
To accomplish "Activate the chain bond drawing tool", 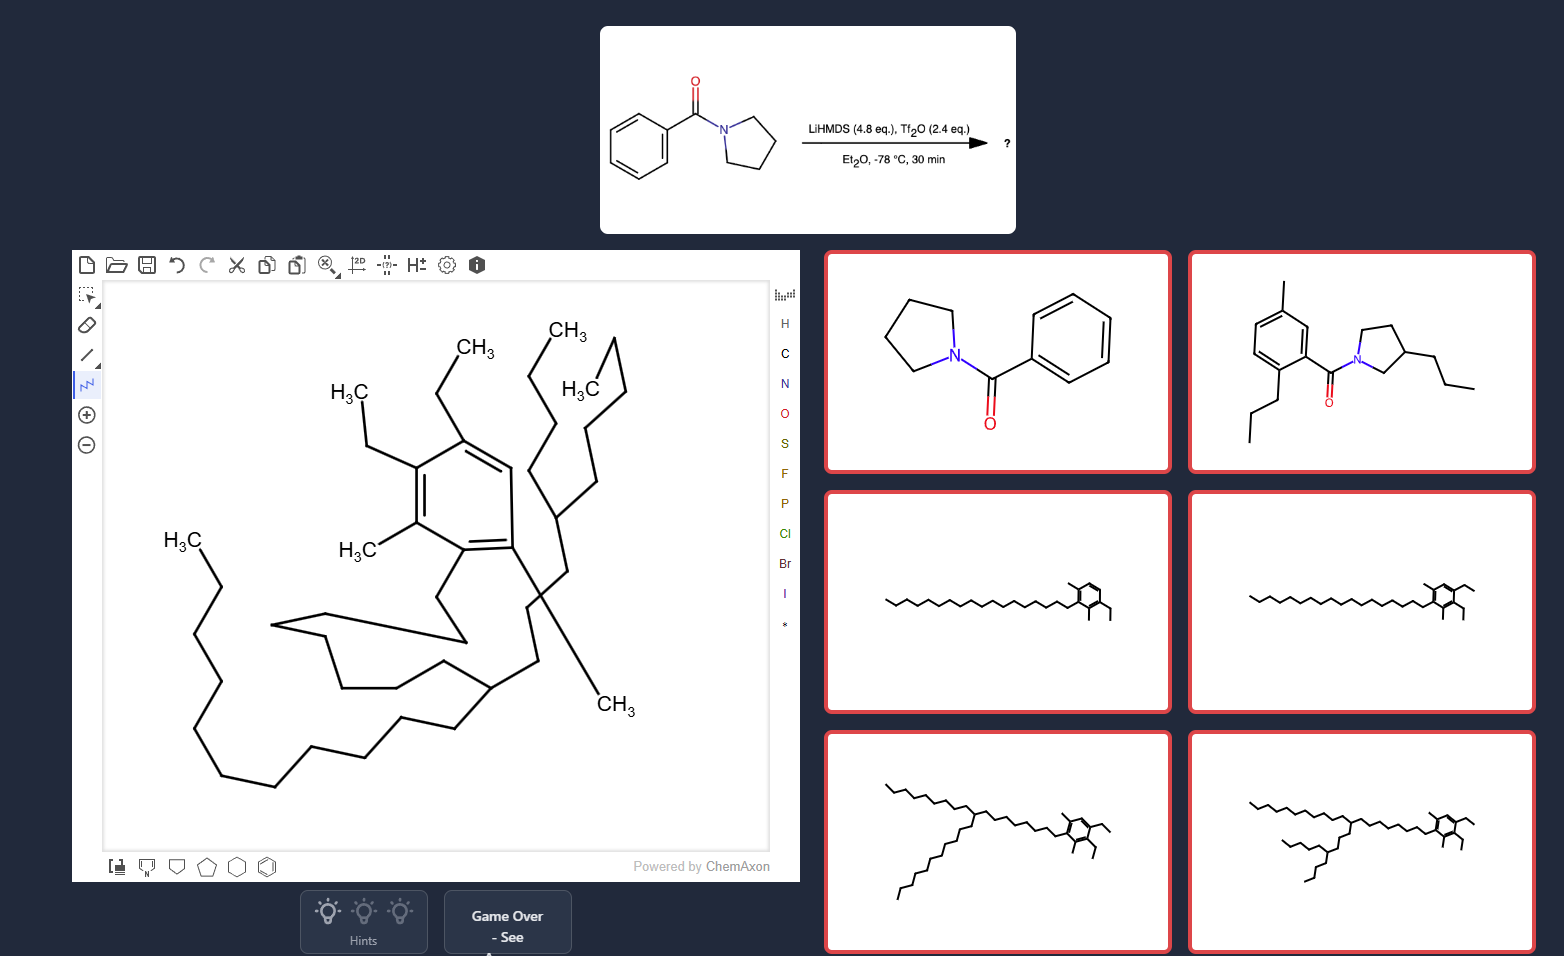I will coord(87,385).
